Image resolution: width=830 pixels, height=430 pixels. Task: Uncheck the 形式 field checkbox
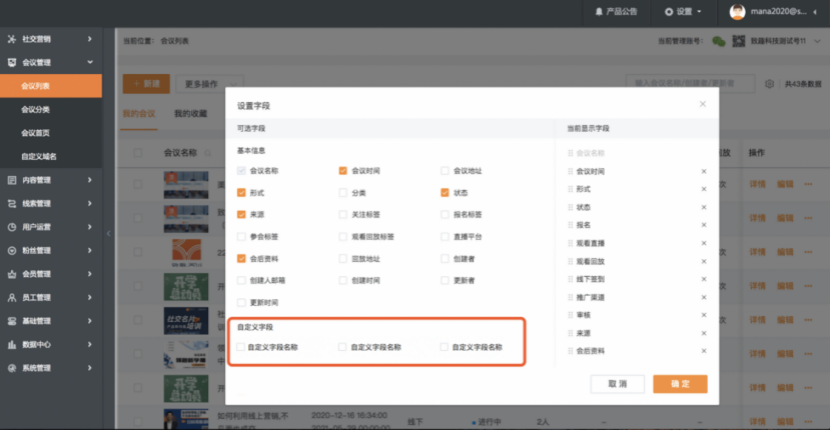241,192
